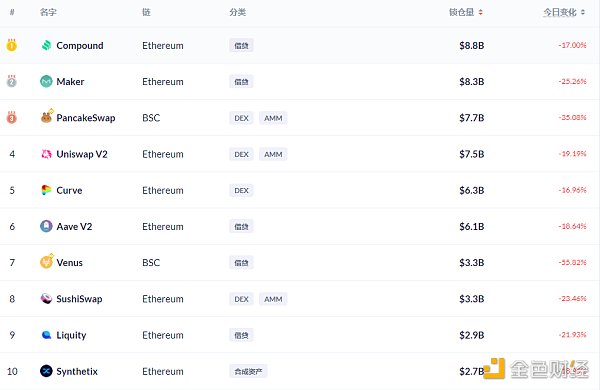Click the Synthetix logo icon
600x390 pixels.
click(x=46, y=371)
